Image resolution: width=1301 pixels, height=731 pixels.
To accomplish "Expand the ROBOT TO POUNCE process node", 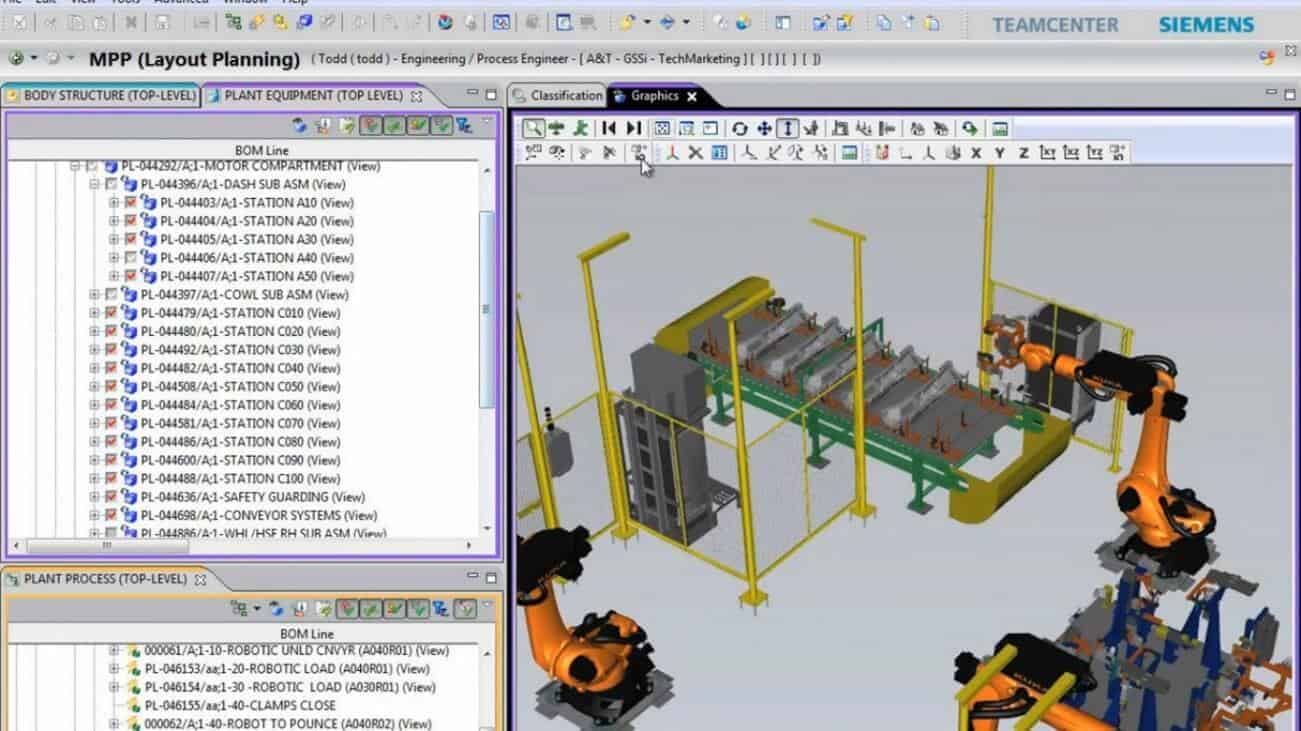I will pos(114,724).
